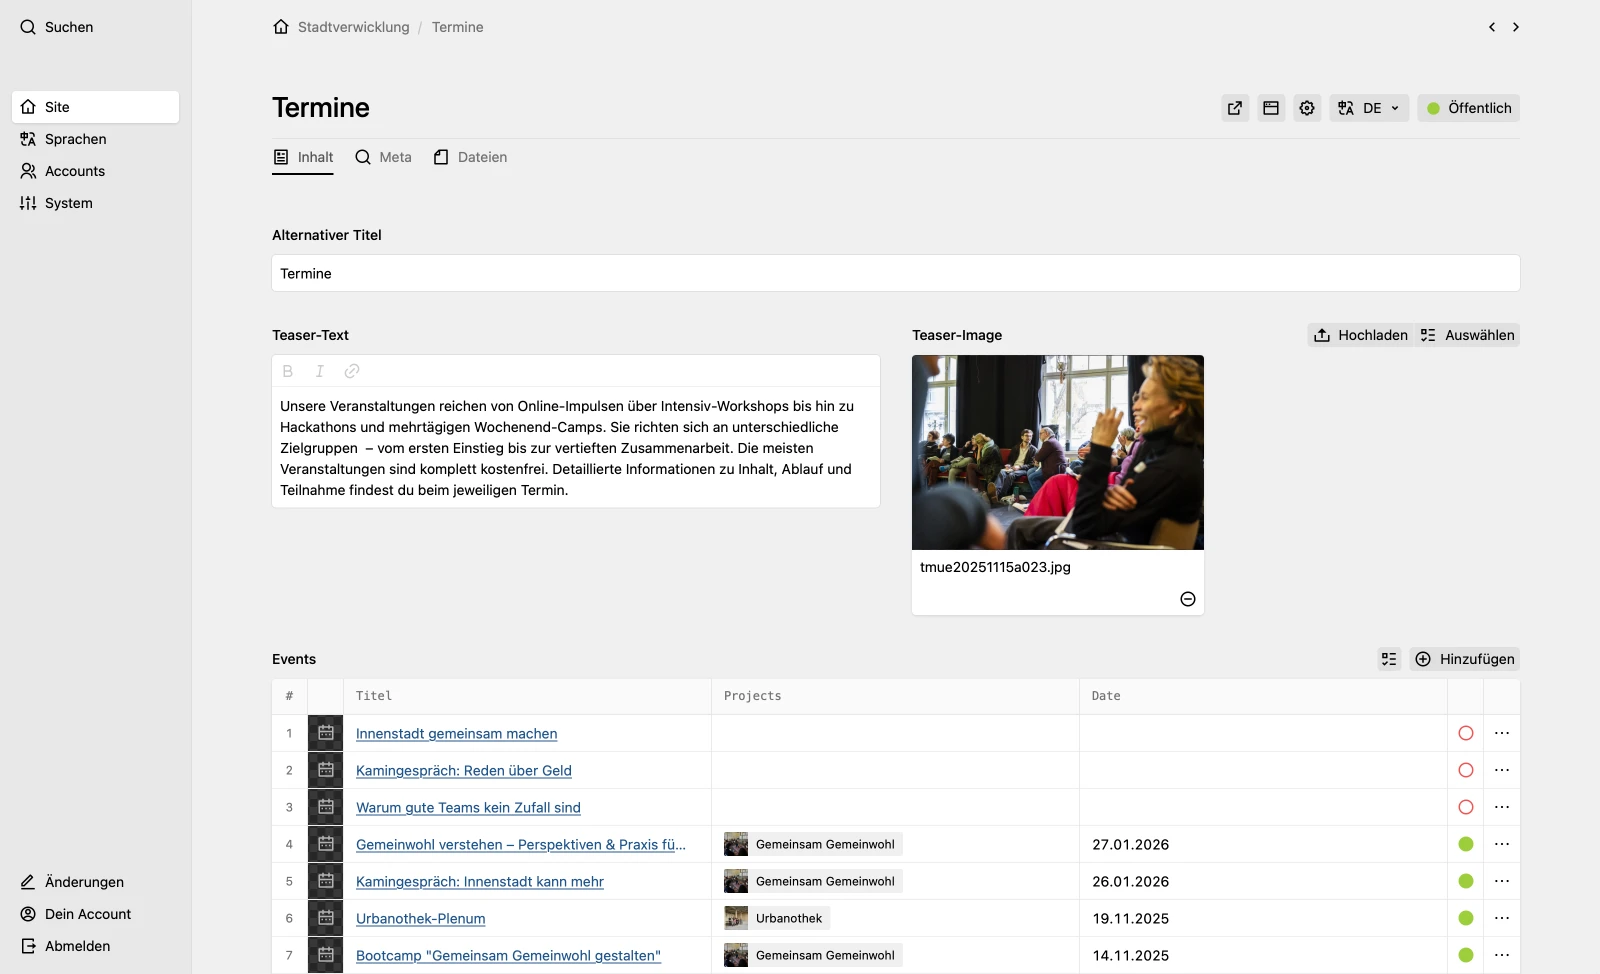Insert a hyperlink using the link icon
This screenshot has width=1600, height=974.
(351, 371)
